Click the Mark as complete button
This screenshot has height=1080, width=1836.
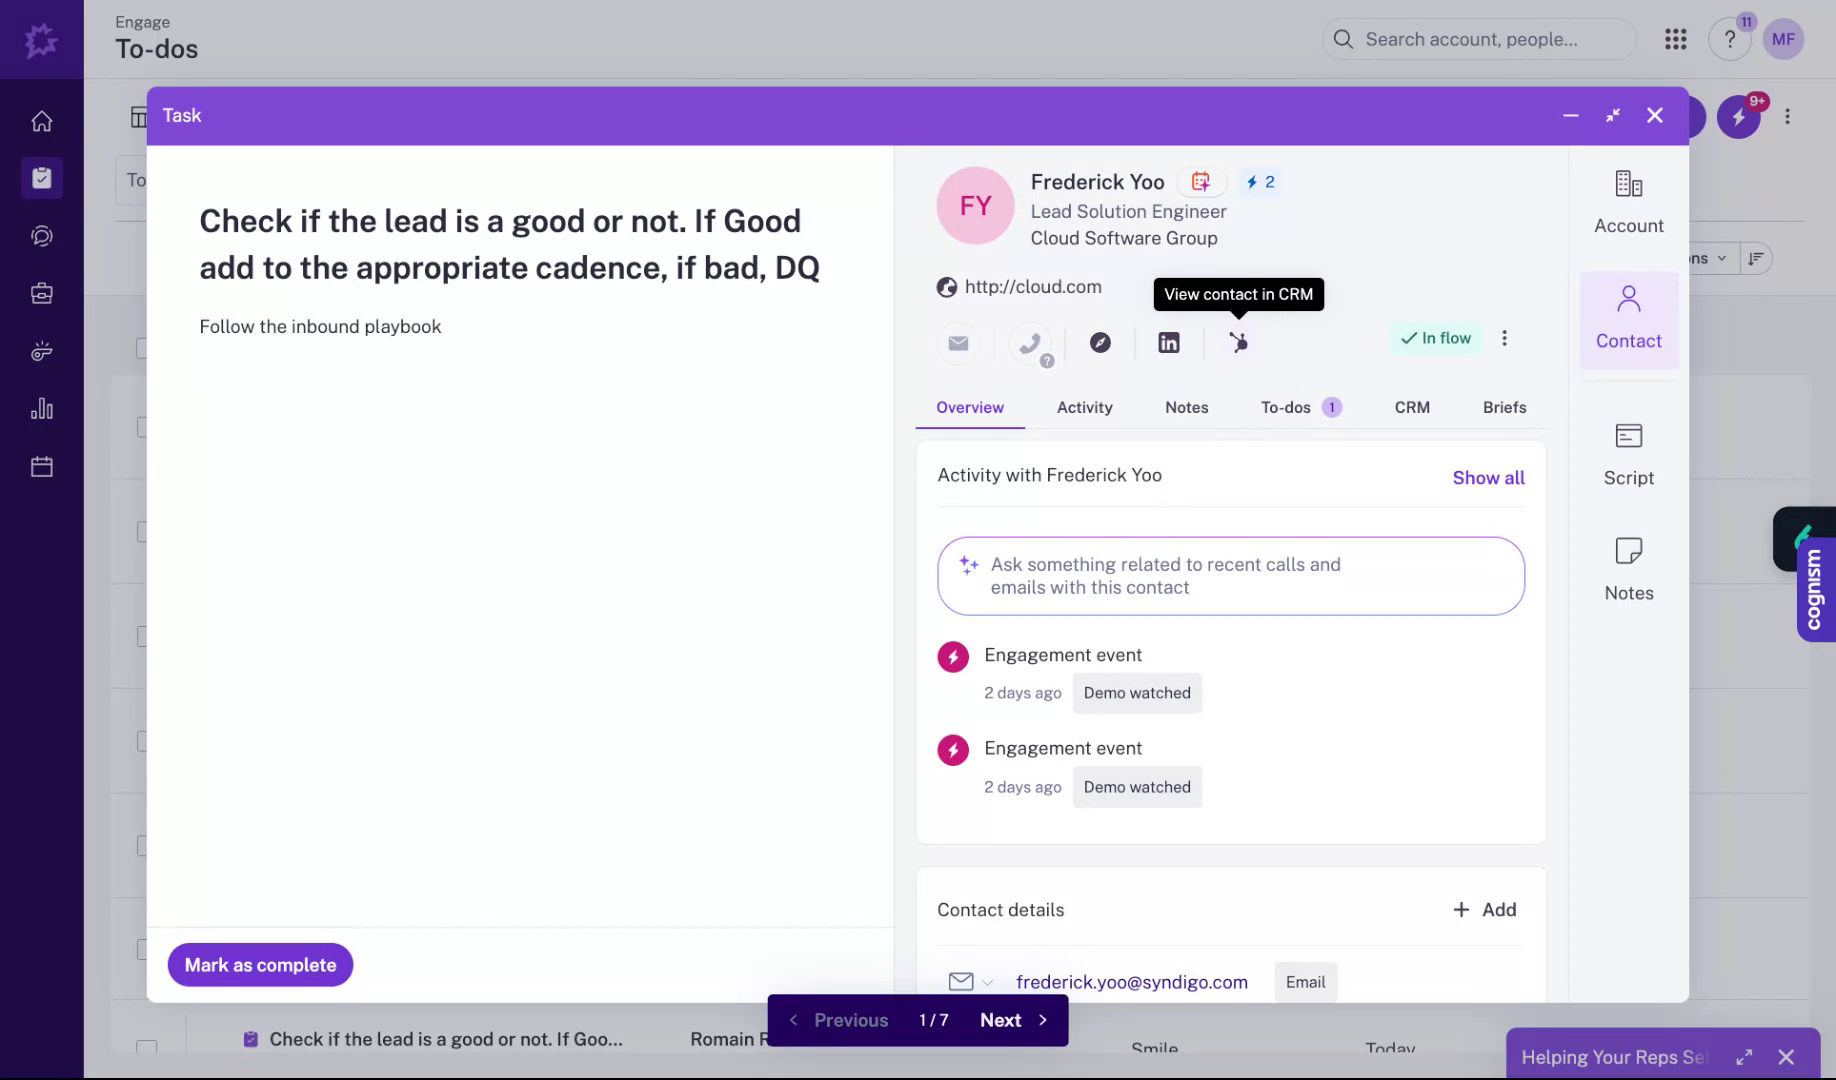click(x=259, y=964)
